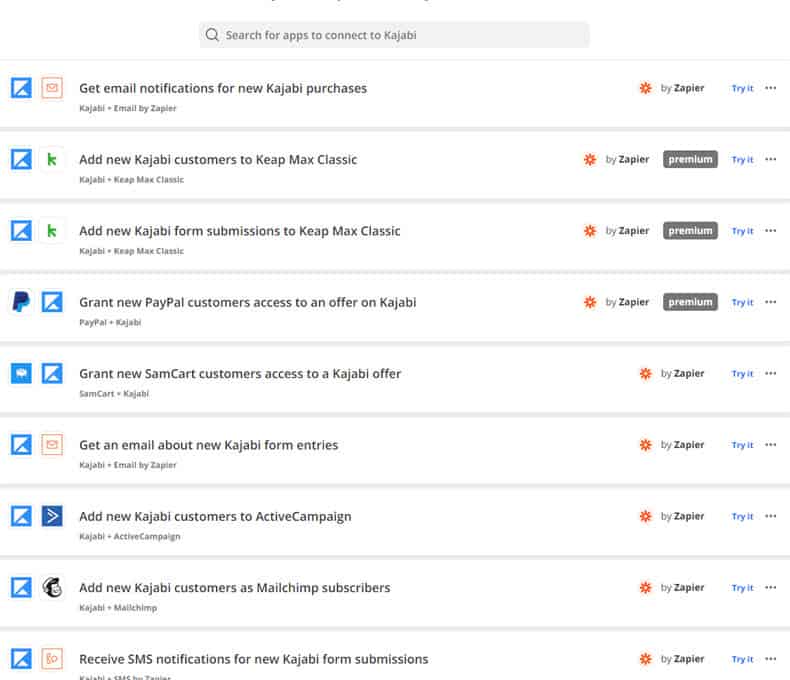Image resolution: width=790 pixels, height=680 pixels.
Task: Click Mailchimp icon in Mailchimp subscribers row
Action: click(x=52, y=587)
